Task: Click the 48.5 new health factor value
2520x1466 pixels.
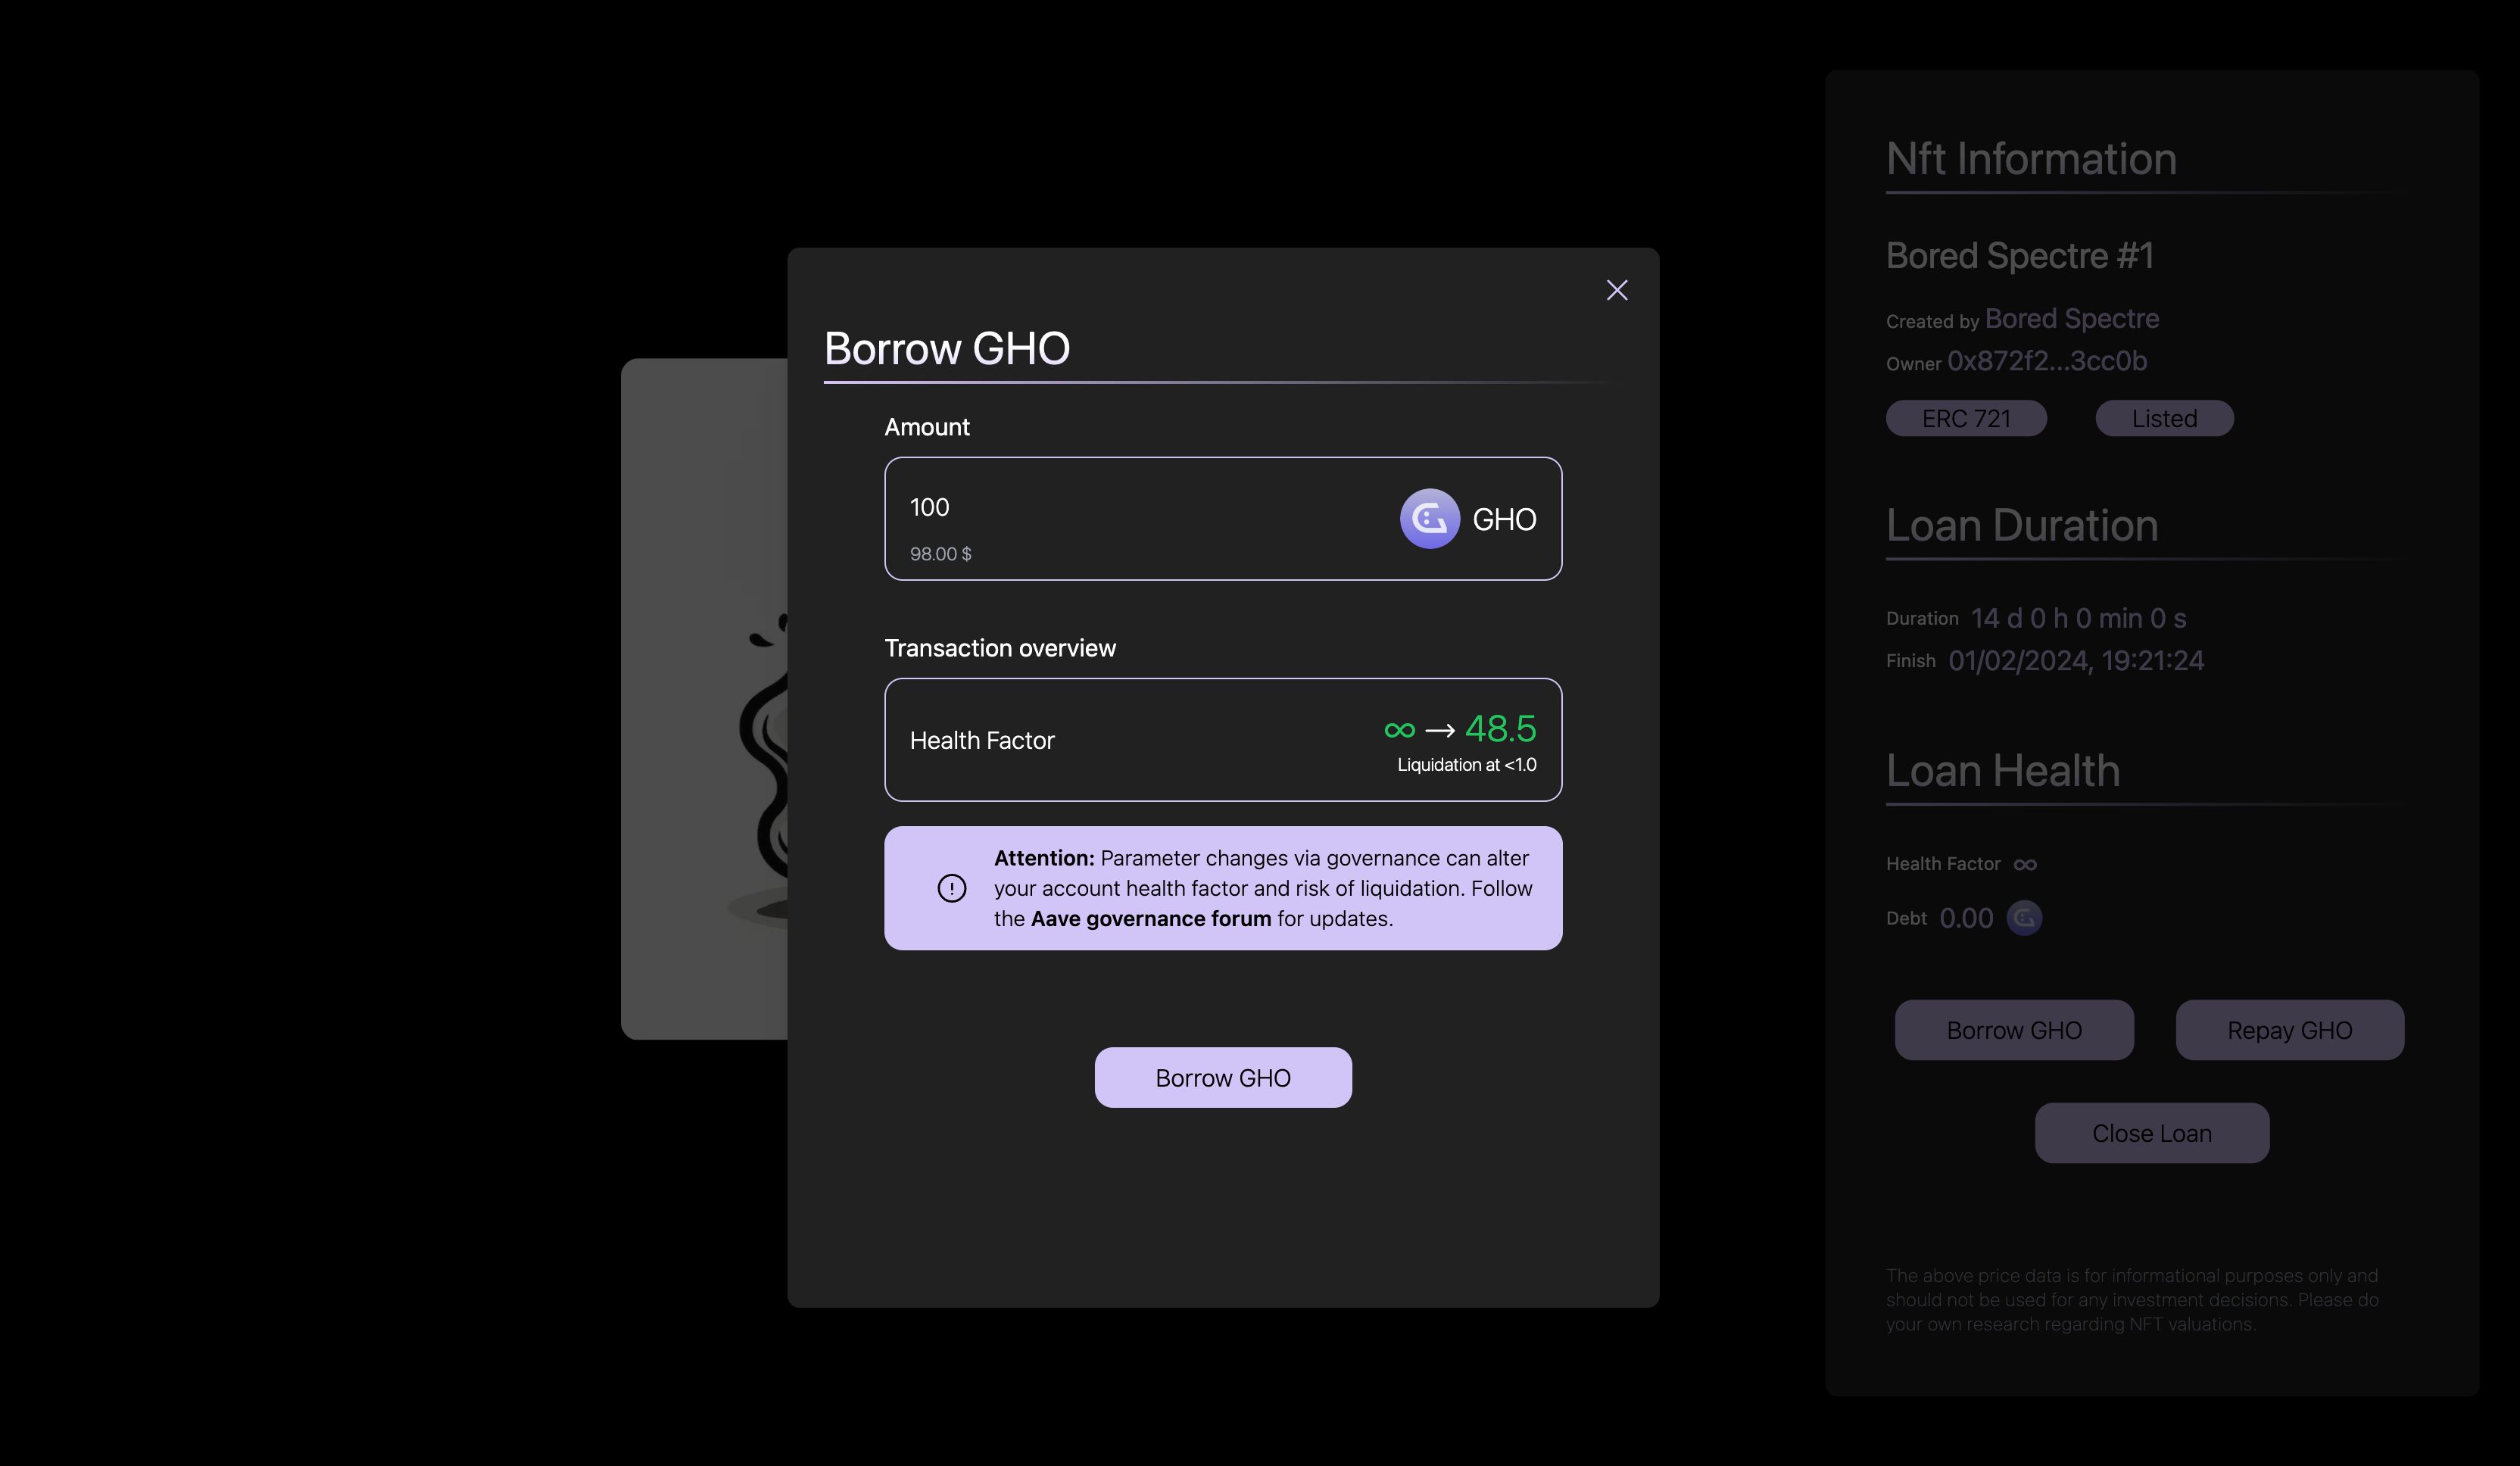Action: (1500, 729)
